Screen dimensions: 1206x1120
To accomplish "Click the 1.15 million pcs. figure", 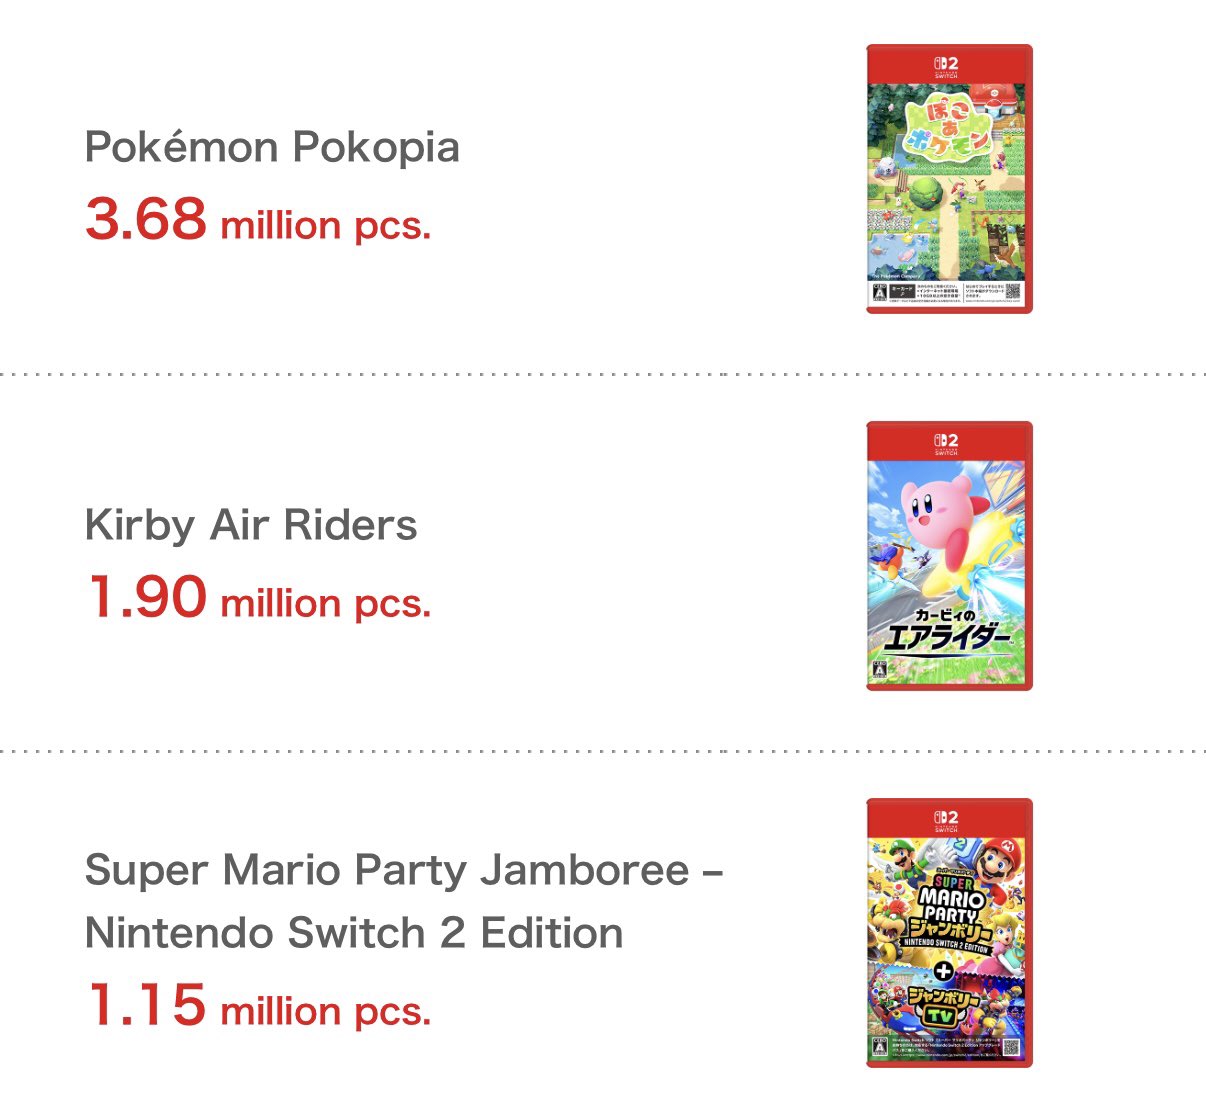I will point(258,1004).
